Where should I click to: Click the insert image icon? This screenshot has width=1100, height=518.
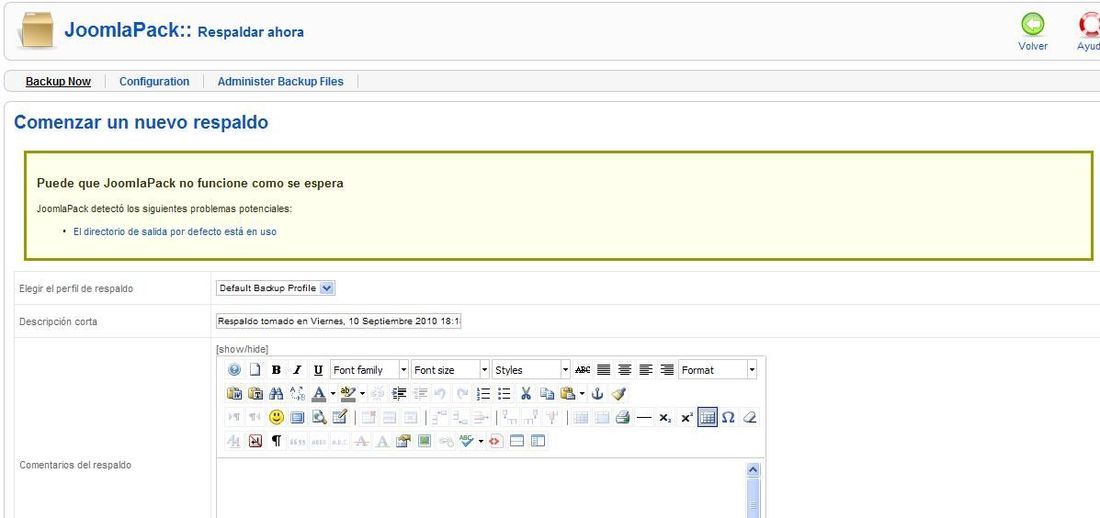[424, 441]
